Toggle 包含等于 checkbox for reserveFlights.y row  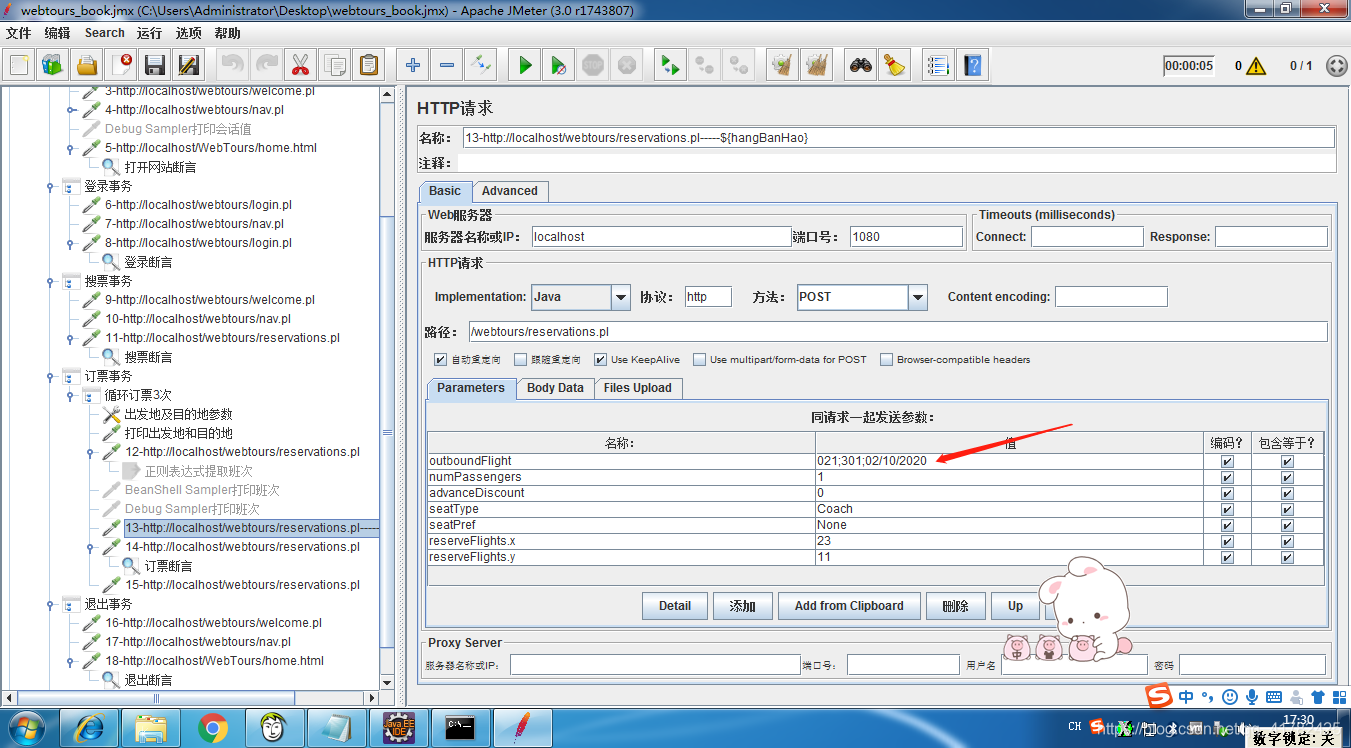point(1287,557)
